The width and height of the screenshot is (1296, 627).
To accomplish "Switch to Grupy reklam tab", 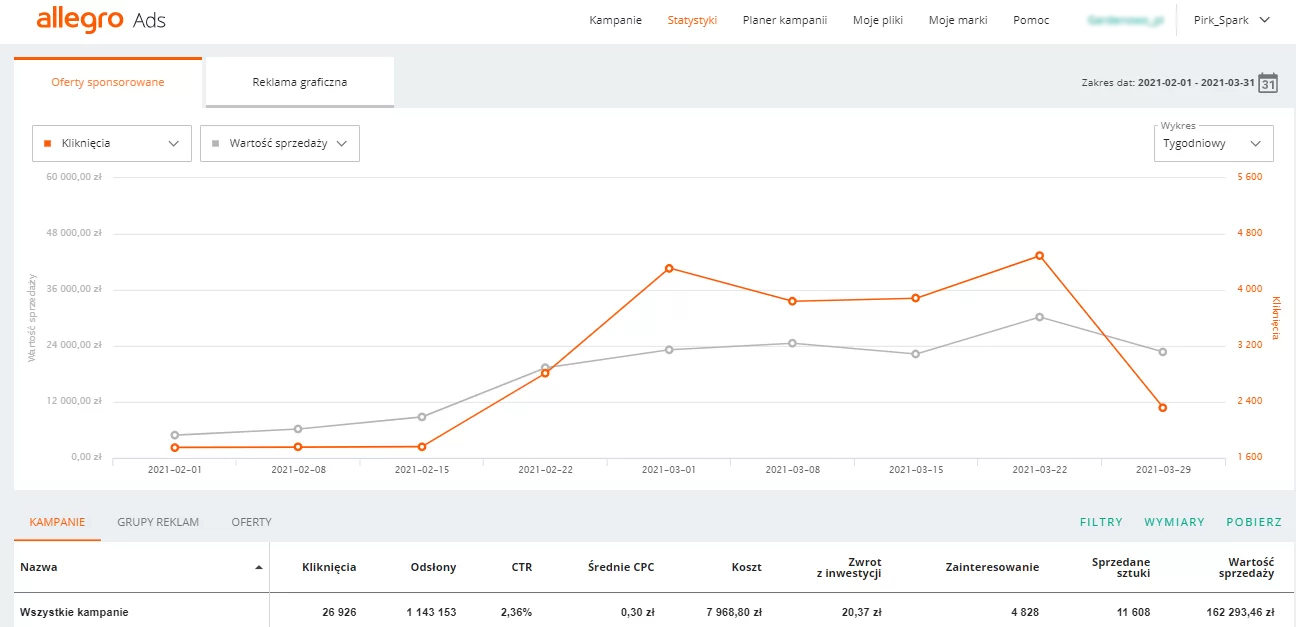I will (158, 522).
